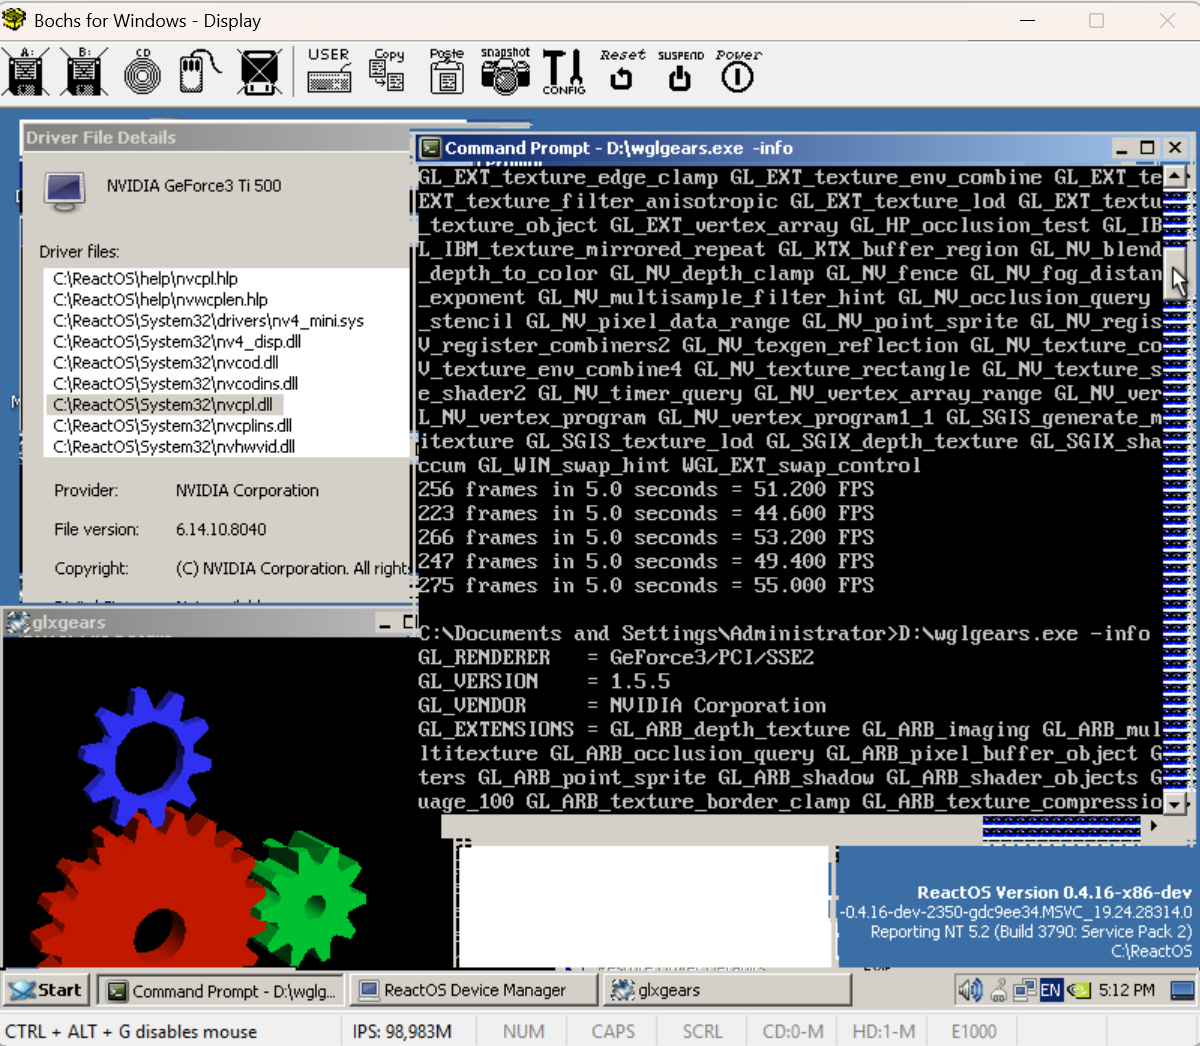Click the Paste clipboard icon

446,72
